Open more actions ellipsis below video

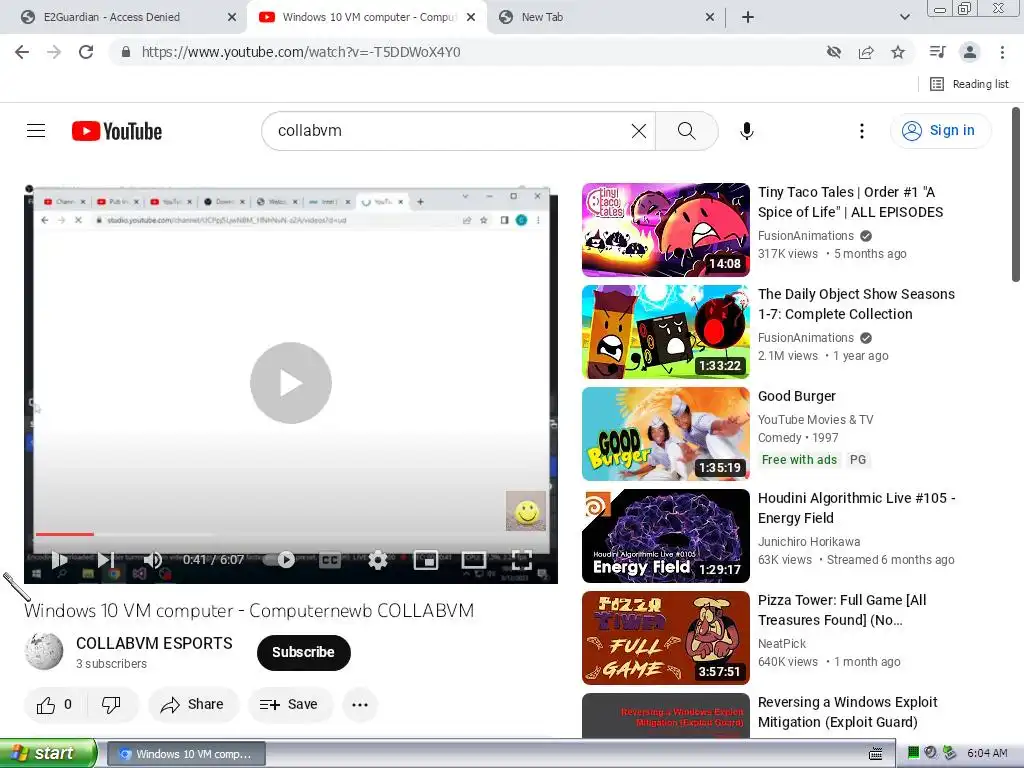pos(360,705)
